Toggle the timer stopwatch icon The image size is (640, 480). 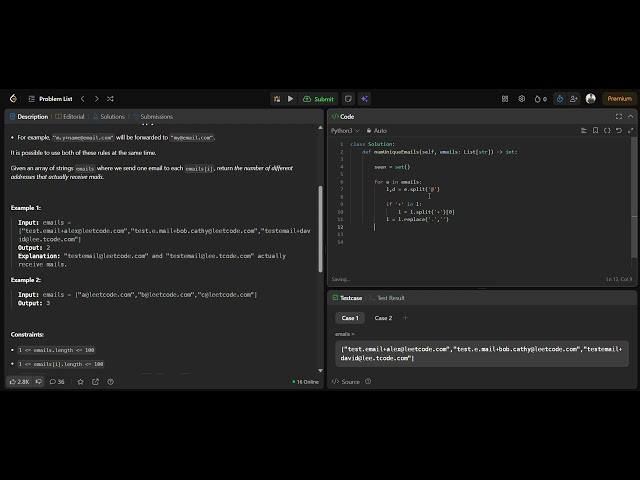(x=560, y=99)
